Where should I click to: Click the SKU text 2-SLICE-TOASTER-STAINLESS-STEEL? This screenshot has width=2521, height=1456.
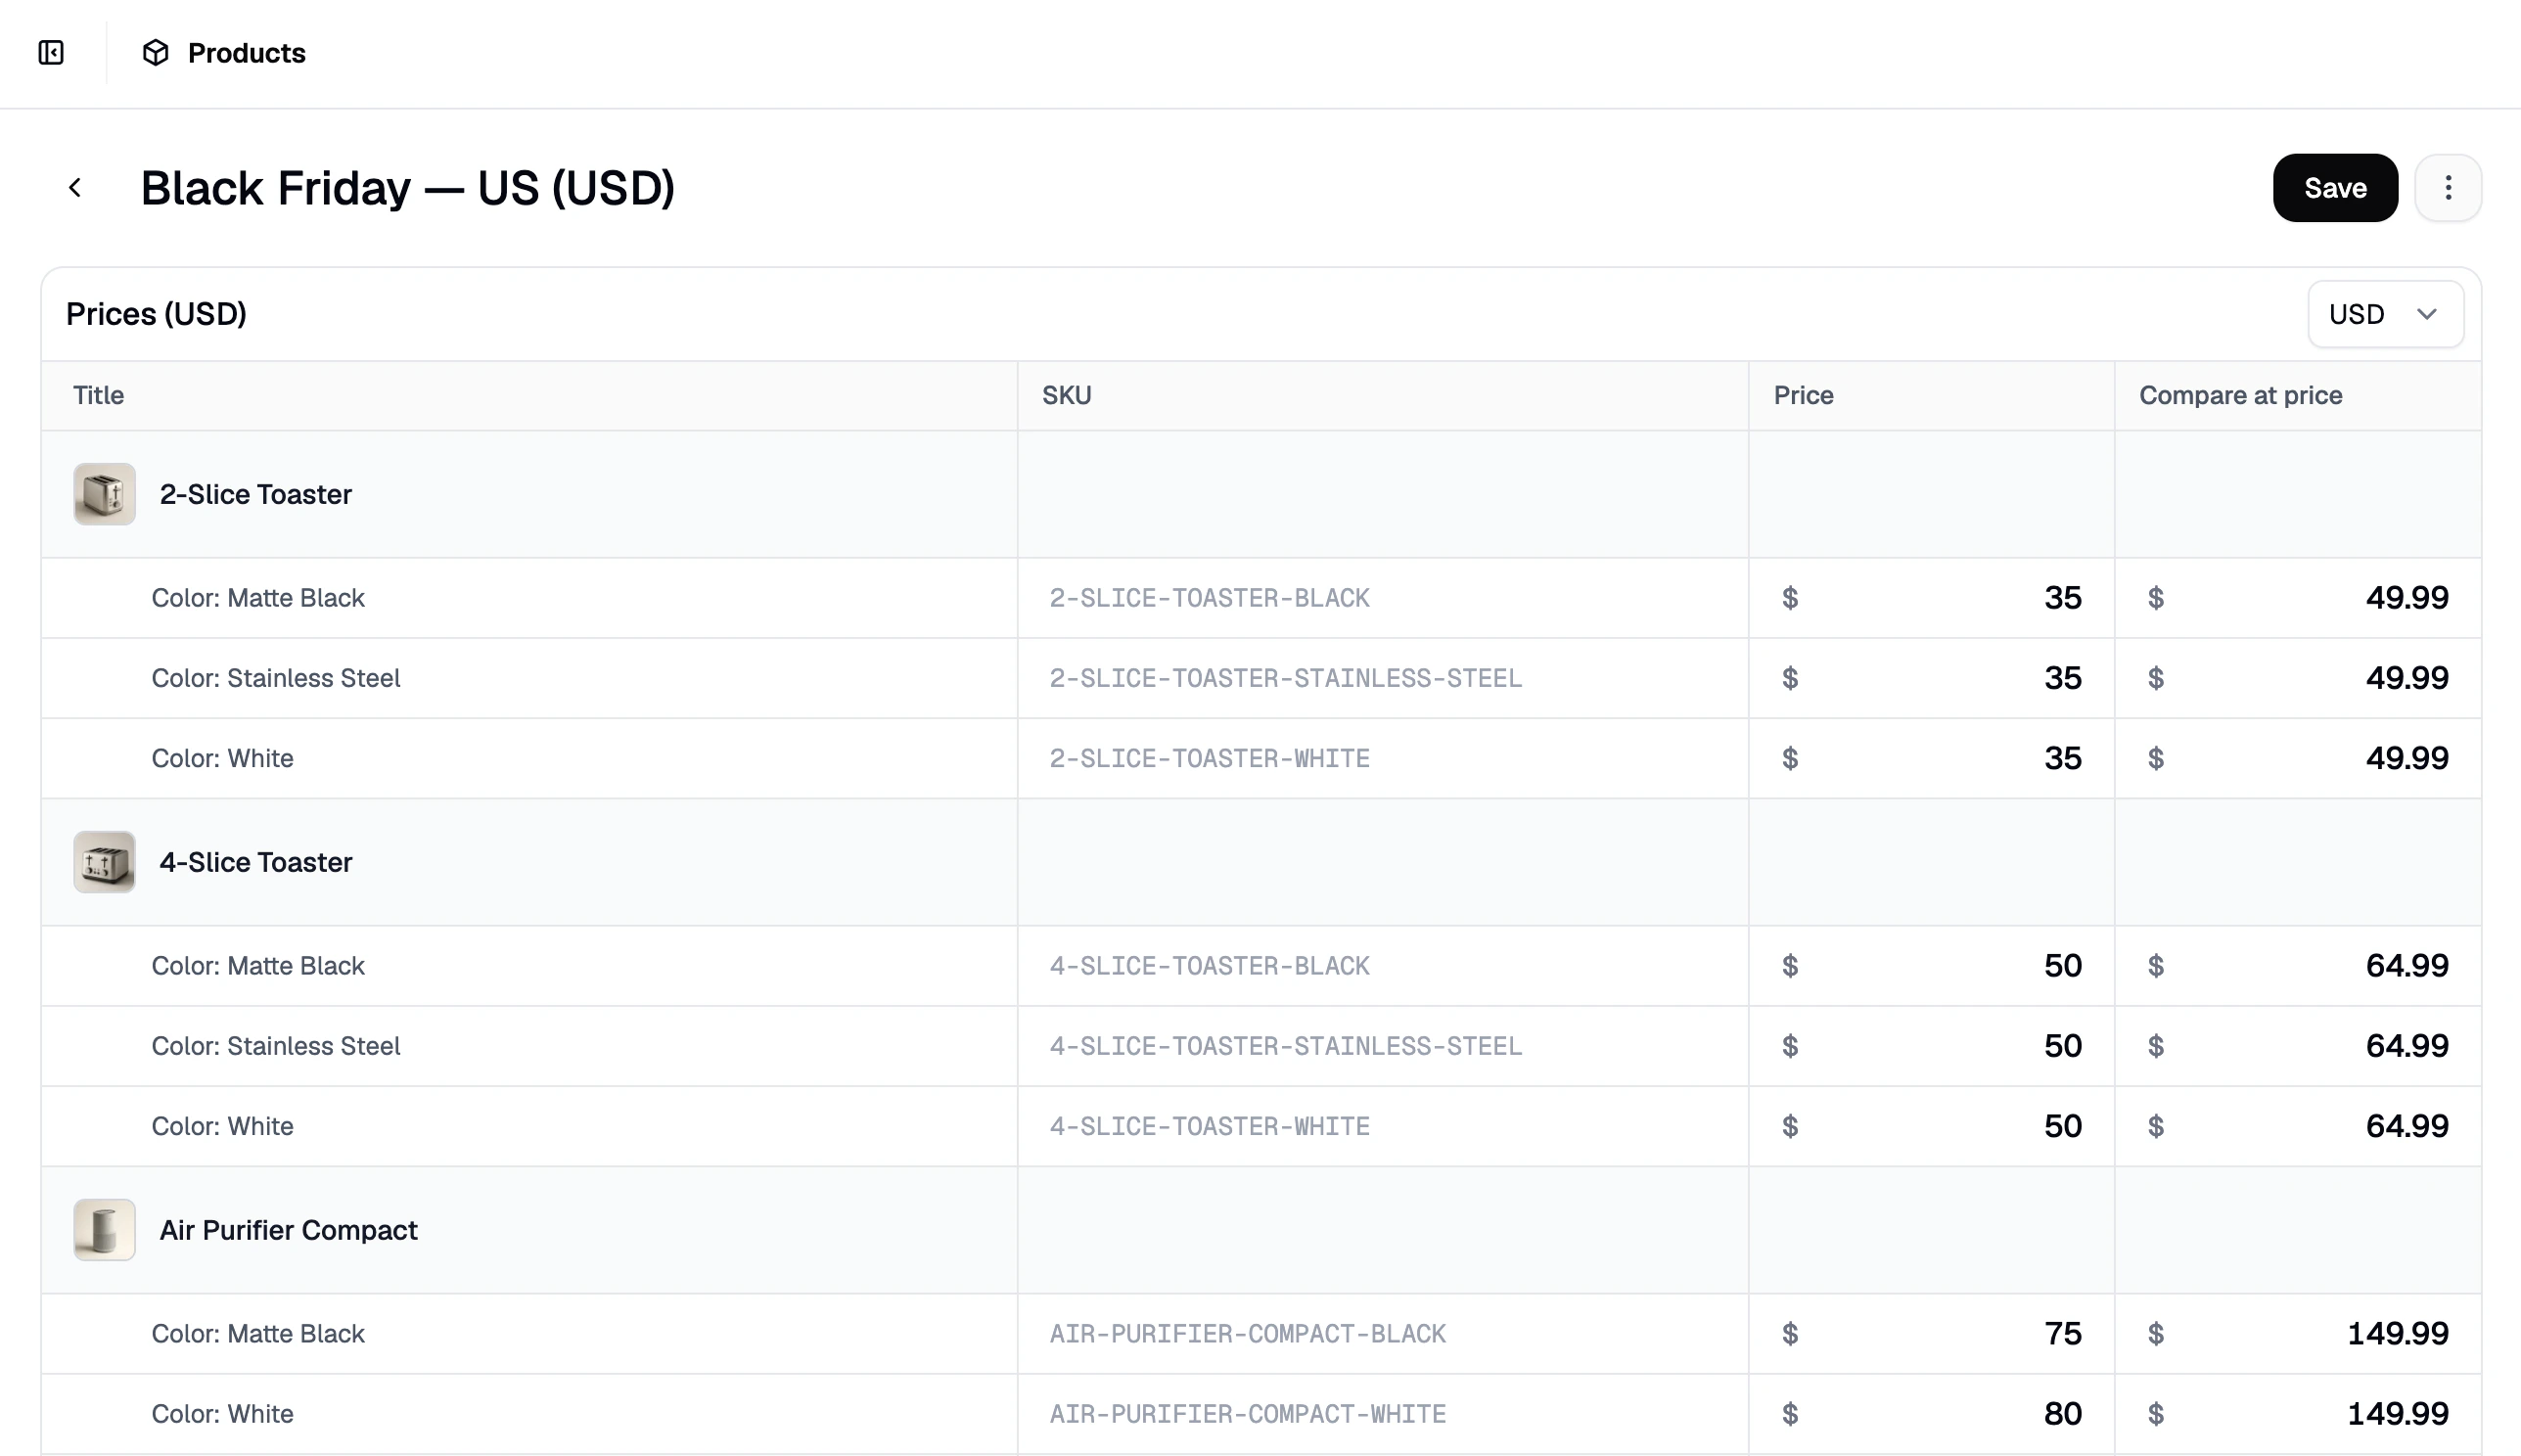tap(1285, 678)
